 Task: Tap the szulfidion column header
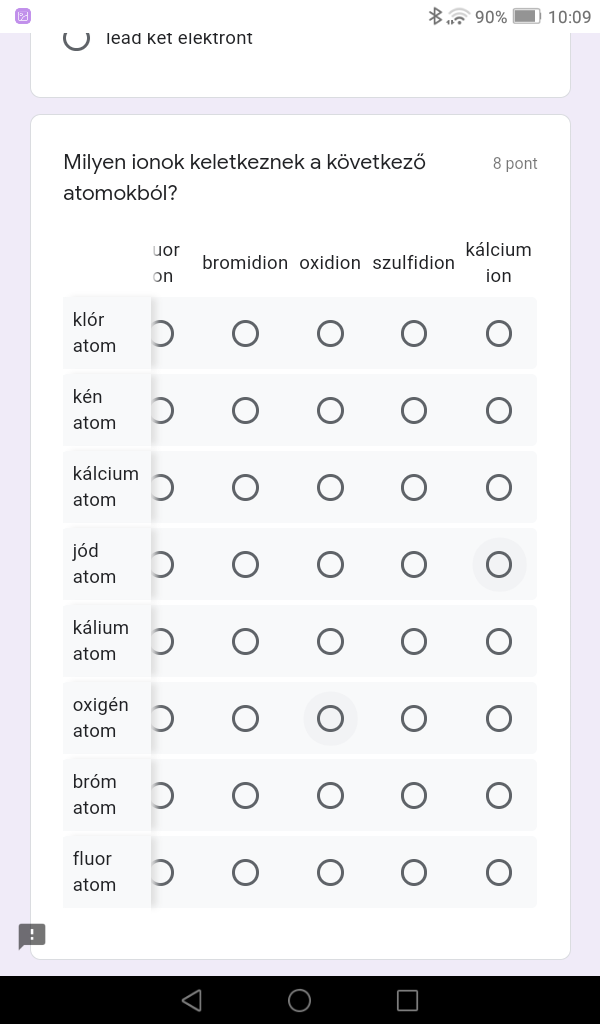click(413, 263)
